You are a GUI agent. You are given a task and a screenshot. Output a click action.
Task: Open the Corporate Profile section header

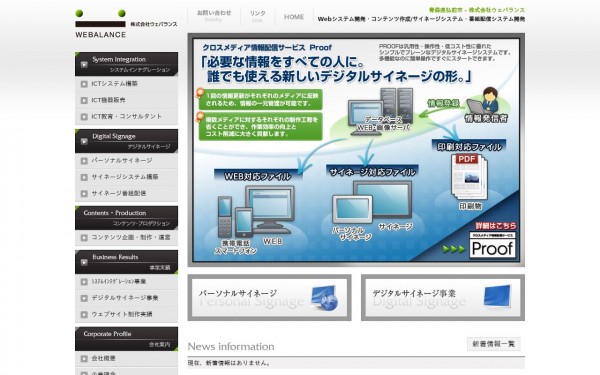[x=126, y=339]
